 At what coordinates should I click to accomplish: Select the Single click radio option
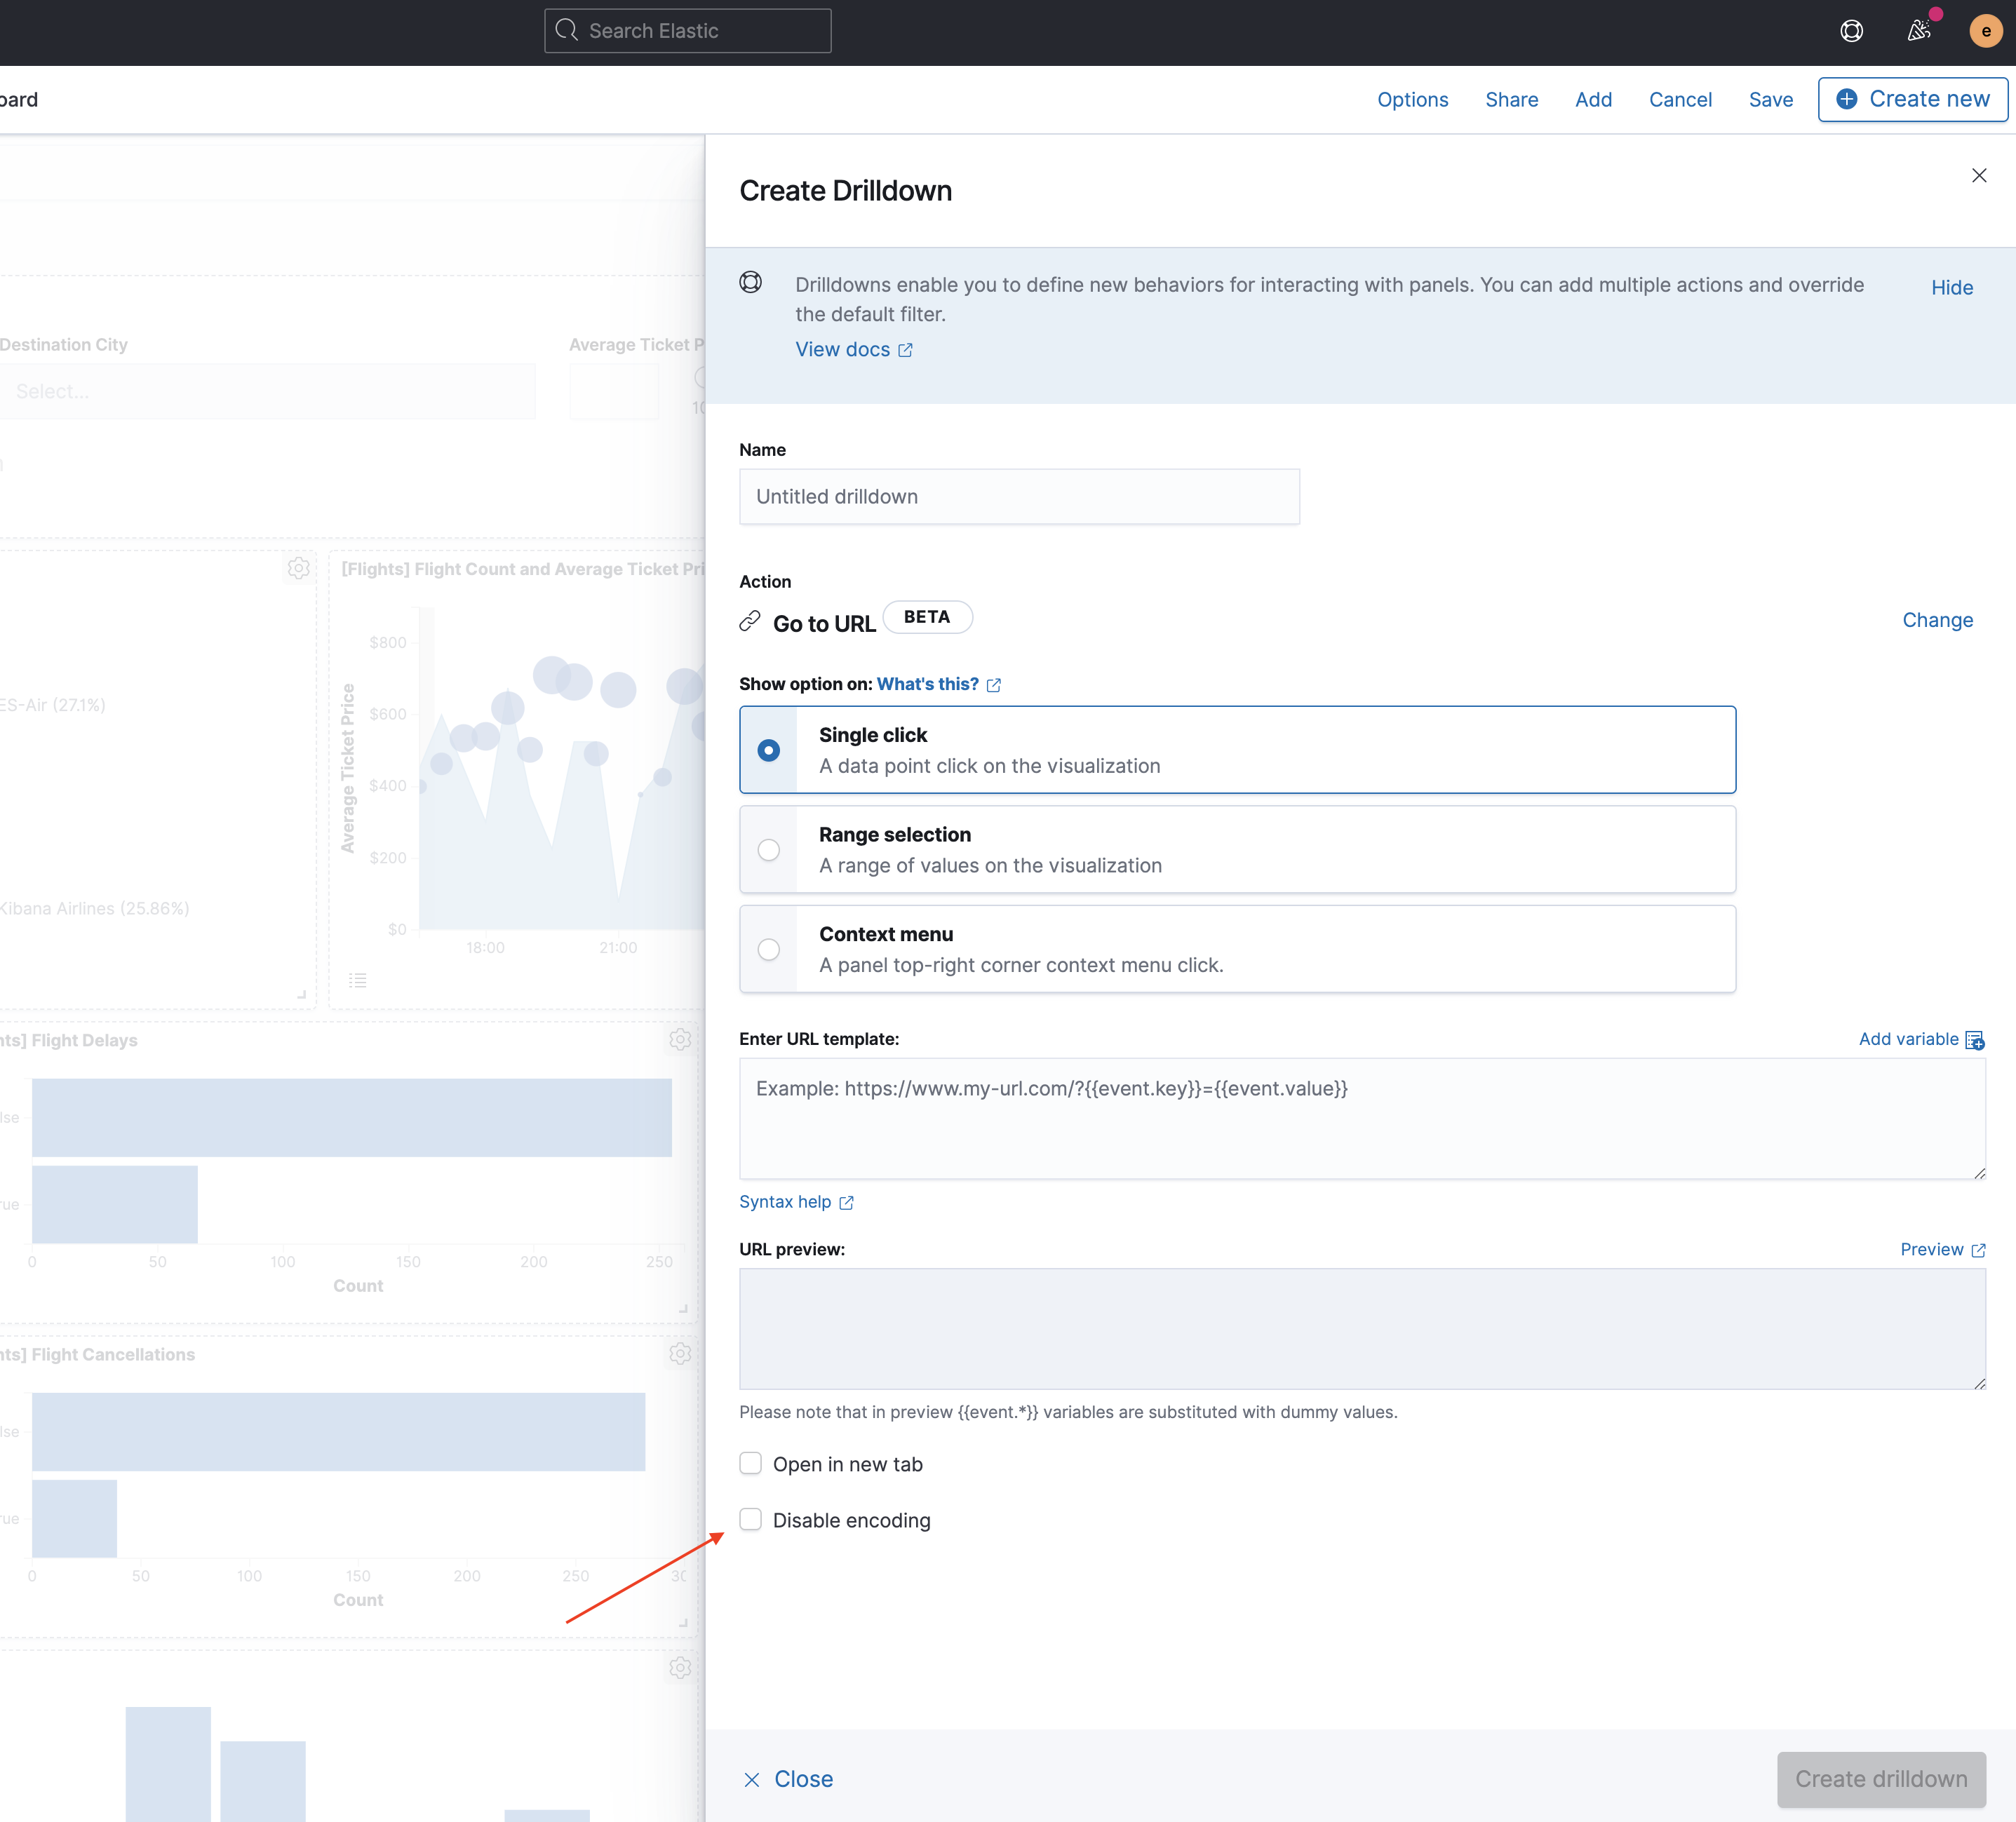click(x=768, y=750)
